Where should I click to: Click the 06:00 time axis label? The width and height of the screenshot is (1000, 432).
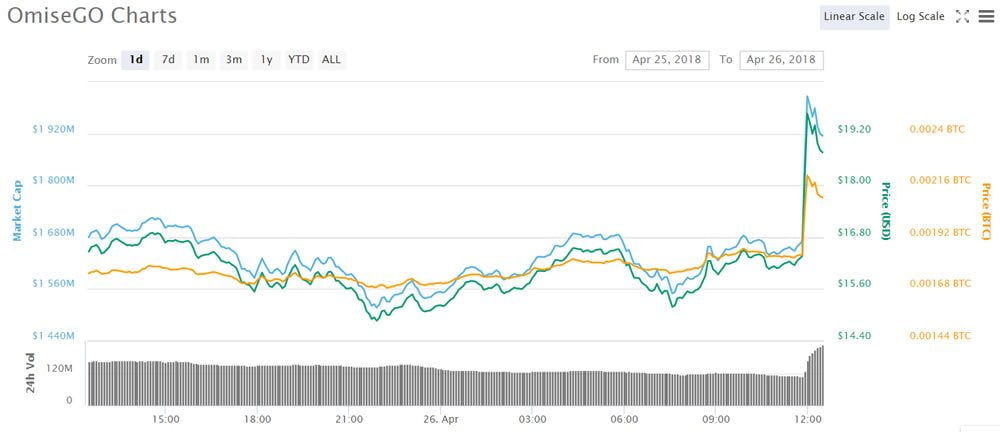point(624,419)
